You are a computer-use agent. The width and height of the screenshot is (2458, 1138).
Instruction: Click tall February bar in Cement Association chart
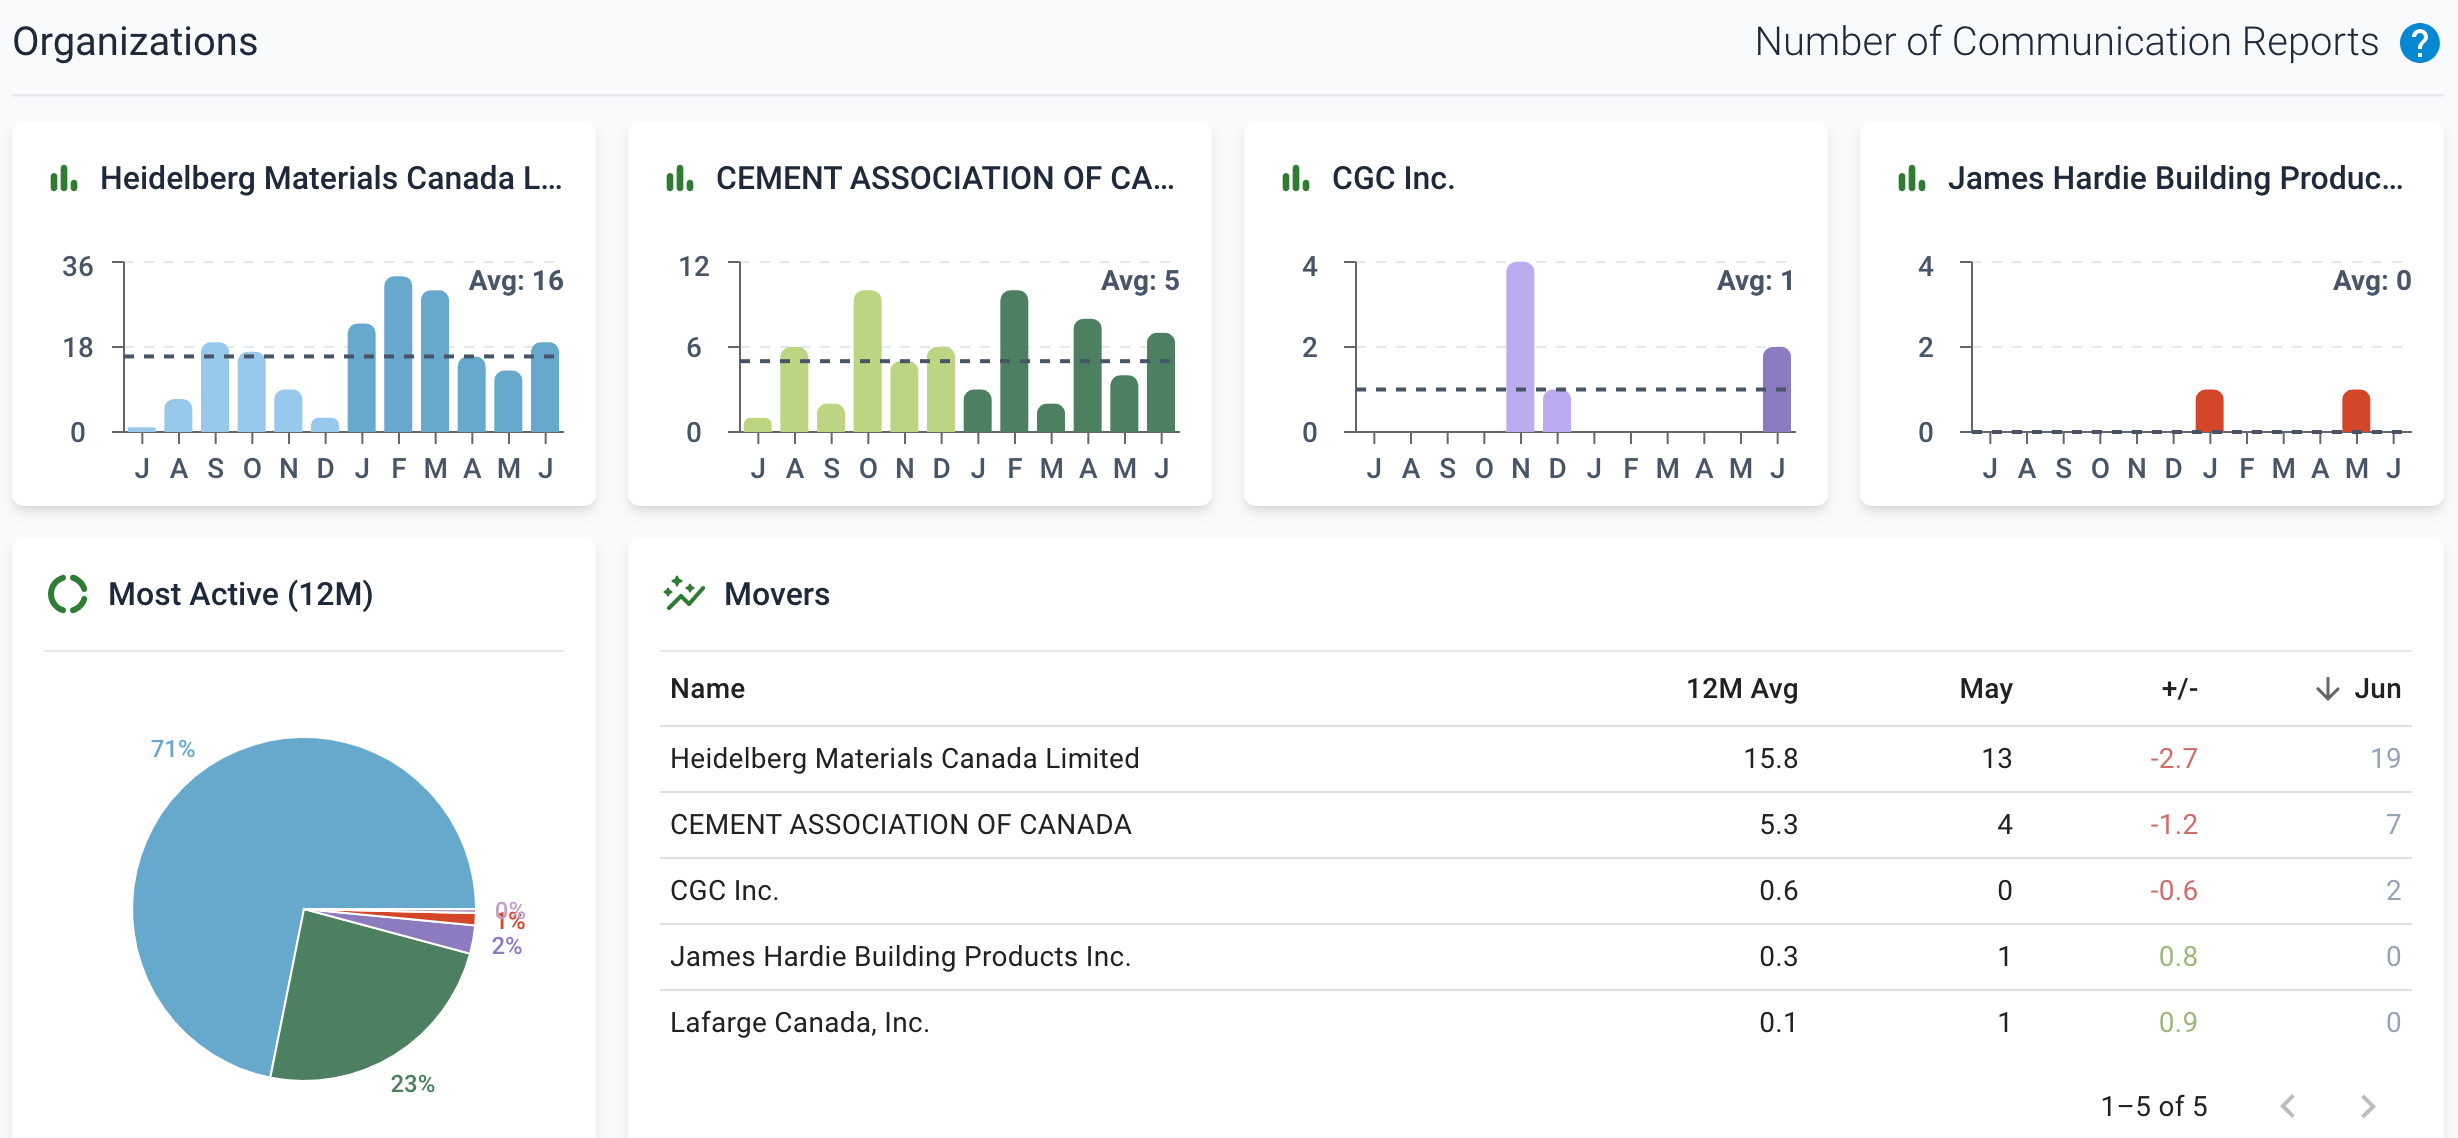pyautogui.click(x=1014, y=361)
